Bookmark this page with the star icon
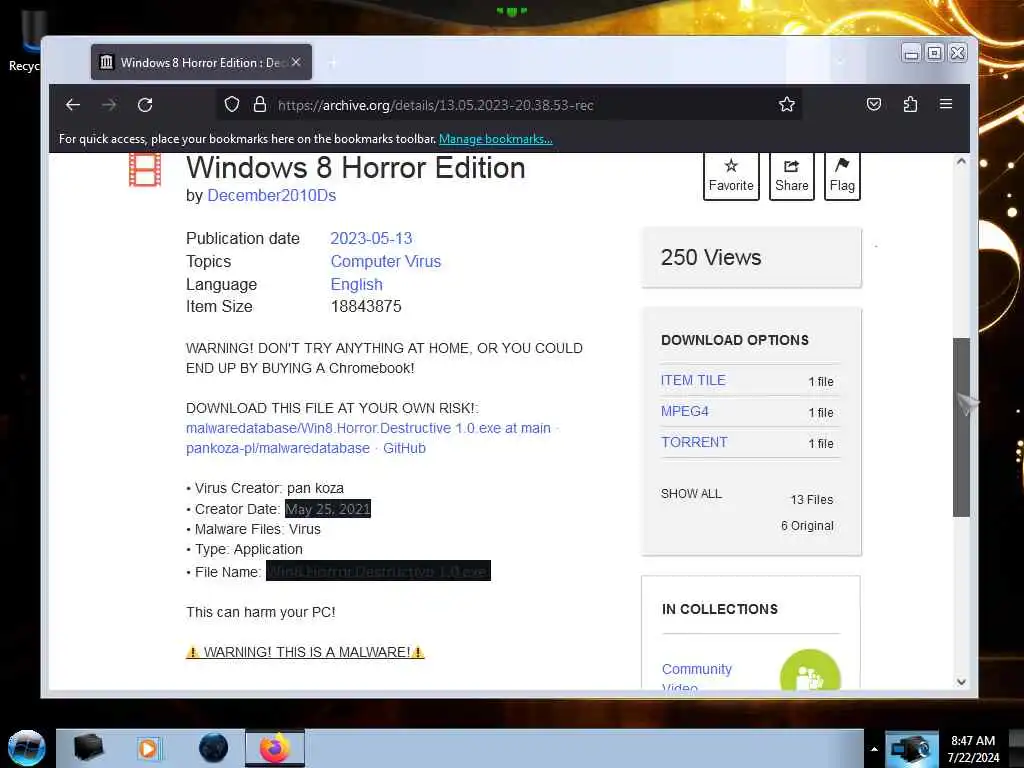This screenshot has height=768, width=1024. [x=787, y=104]
